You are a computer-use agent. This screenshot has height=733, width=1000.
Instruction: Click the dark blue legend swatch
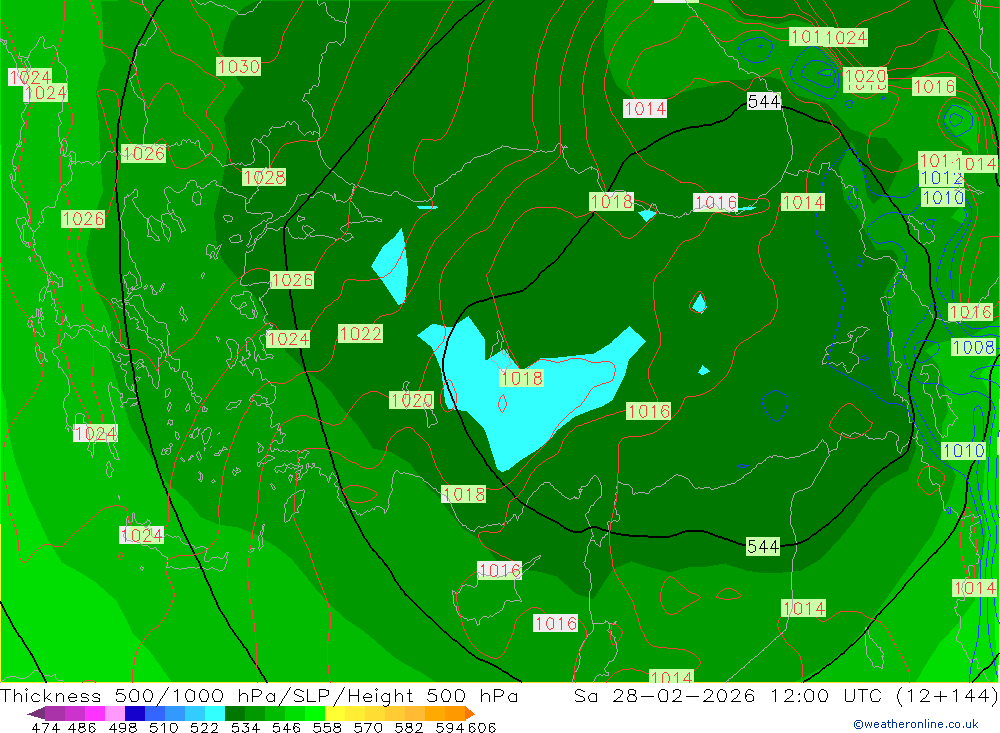coord(135,713)
